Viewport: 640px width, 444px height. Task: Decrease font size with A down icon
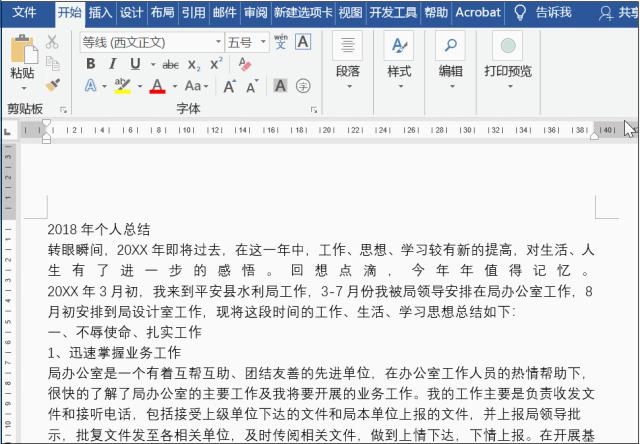click(x=252, y=86)
